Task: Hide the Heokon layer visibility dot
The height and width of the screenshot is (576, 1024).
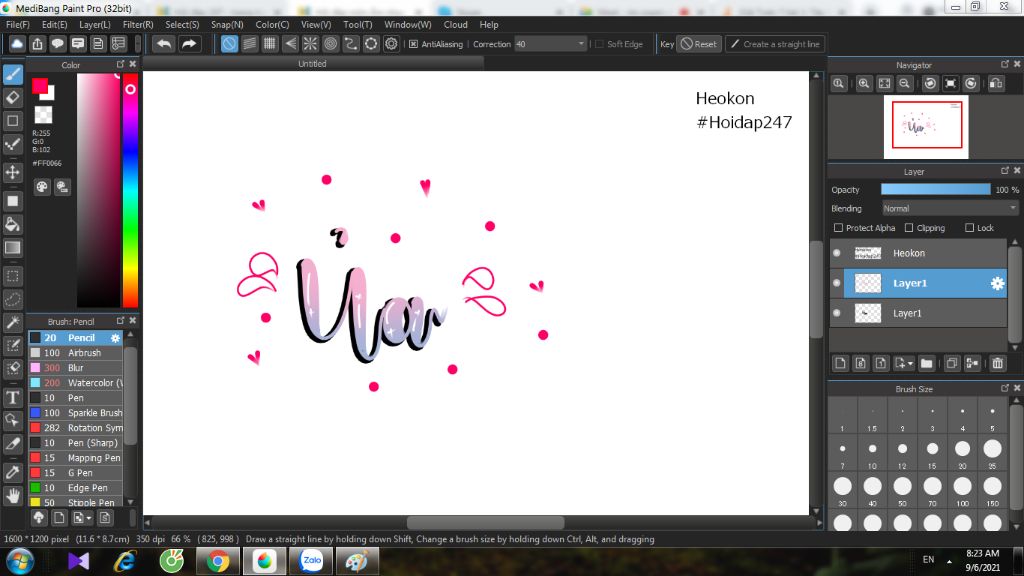Action: coord(837,253)
